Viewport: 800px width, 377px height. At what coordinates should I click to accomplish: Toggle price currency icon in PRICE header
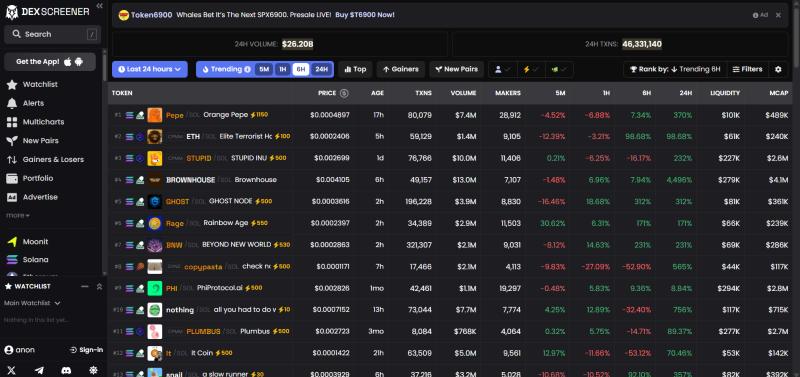[344, 93]
